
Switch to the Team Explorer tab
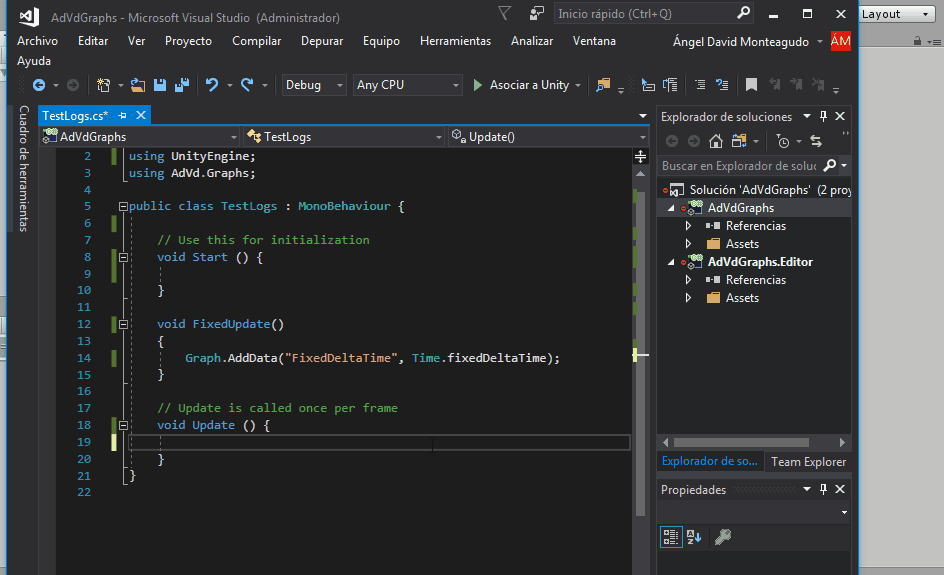808,462
